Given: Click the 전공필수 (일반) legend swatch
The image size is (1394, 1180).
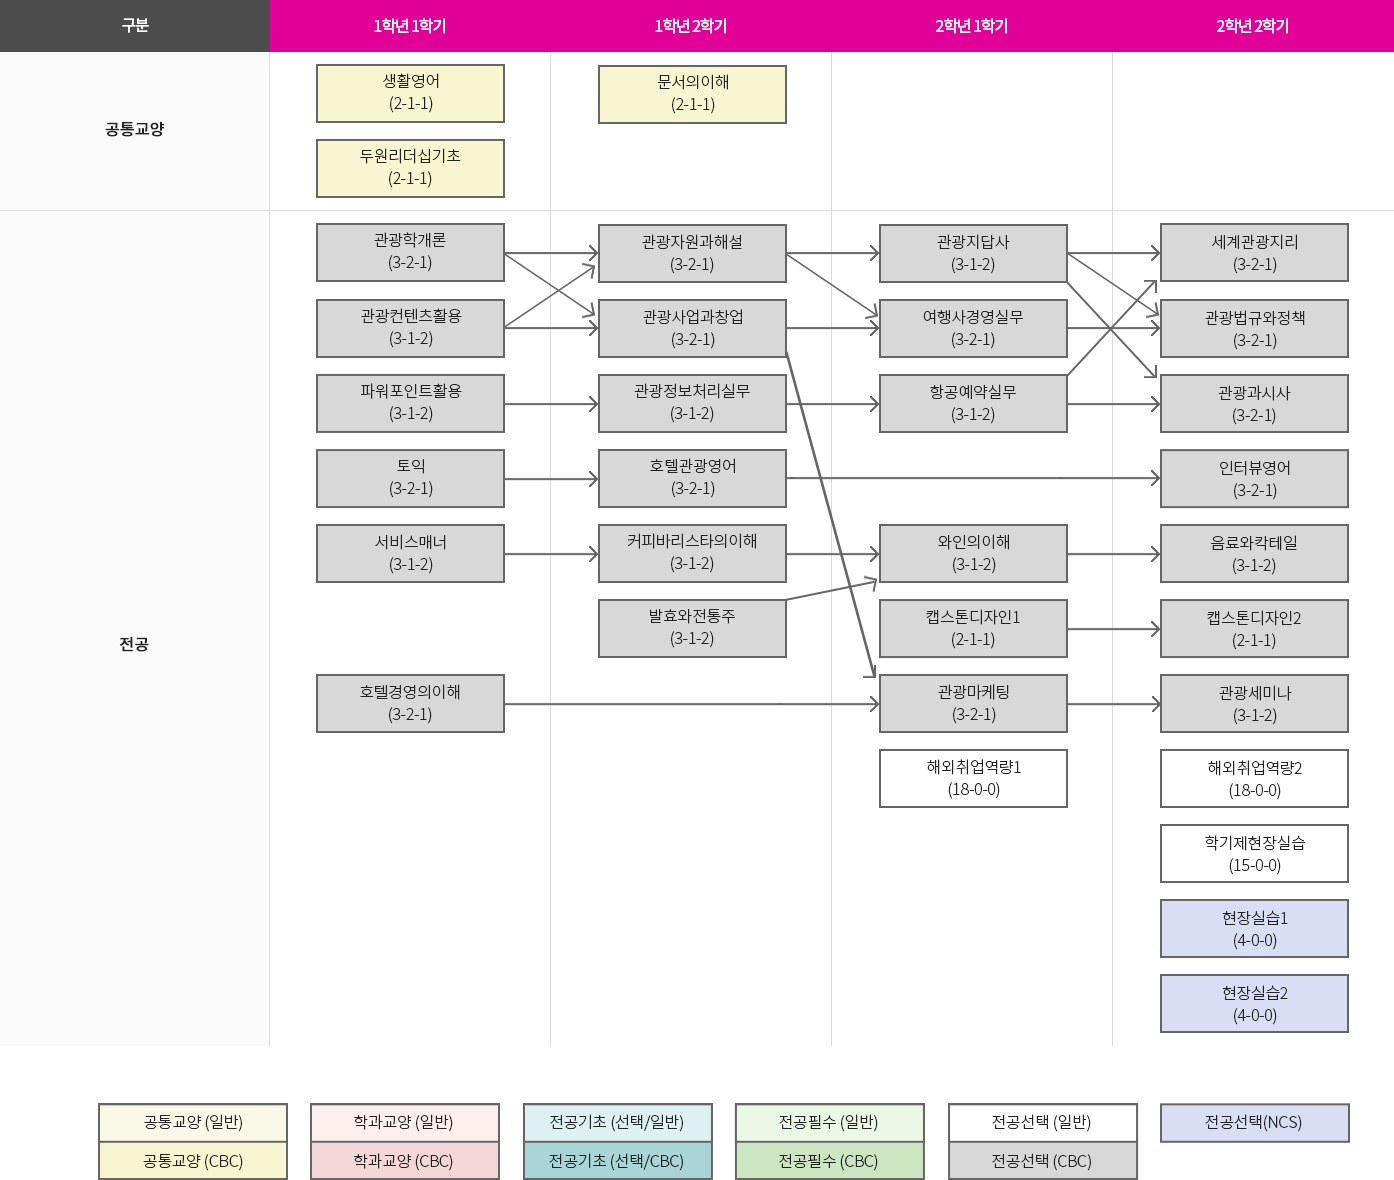Looking at the screenshot, I should coord(830,1122).
